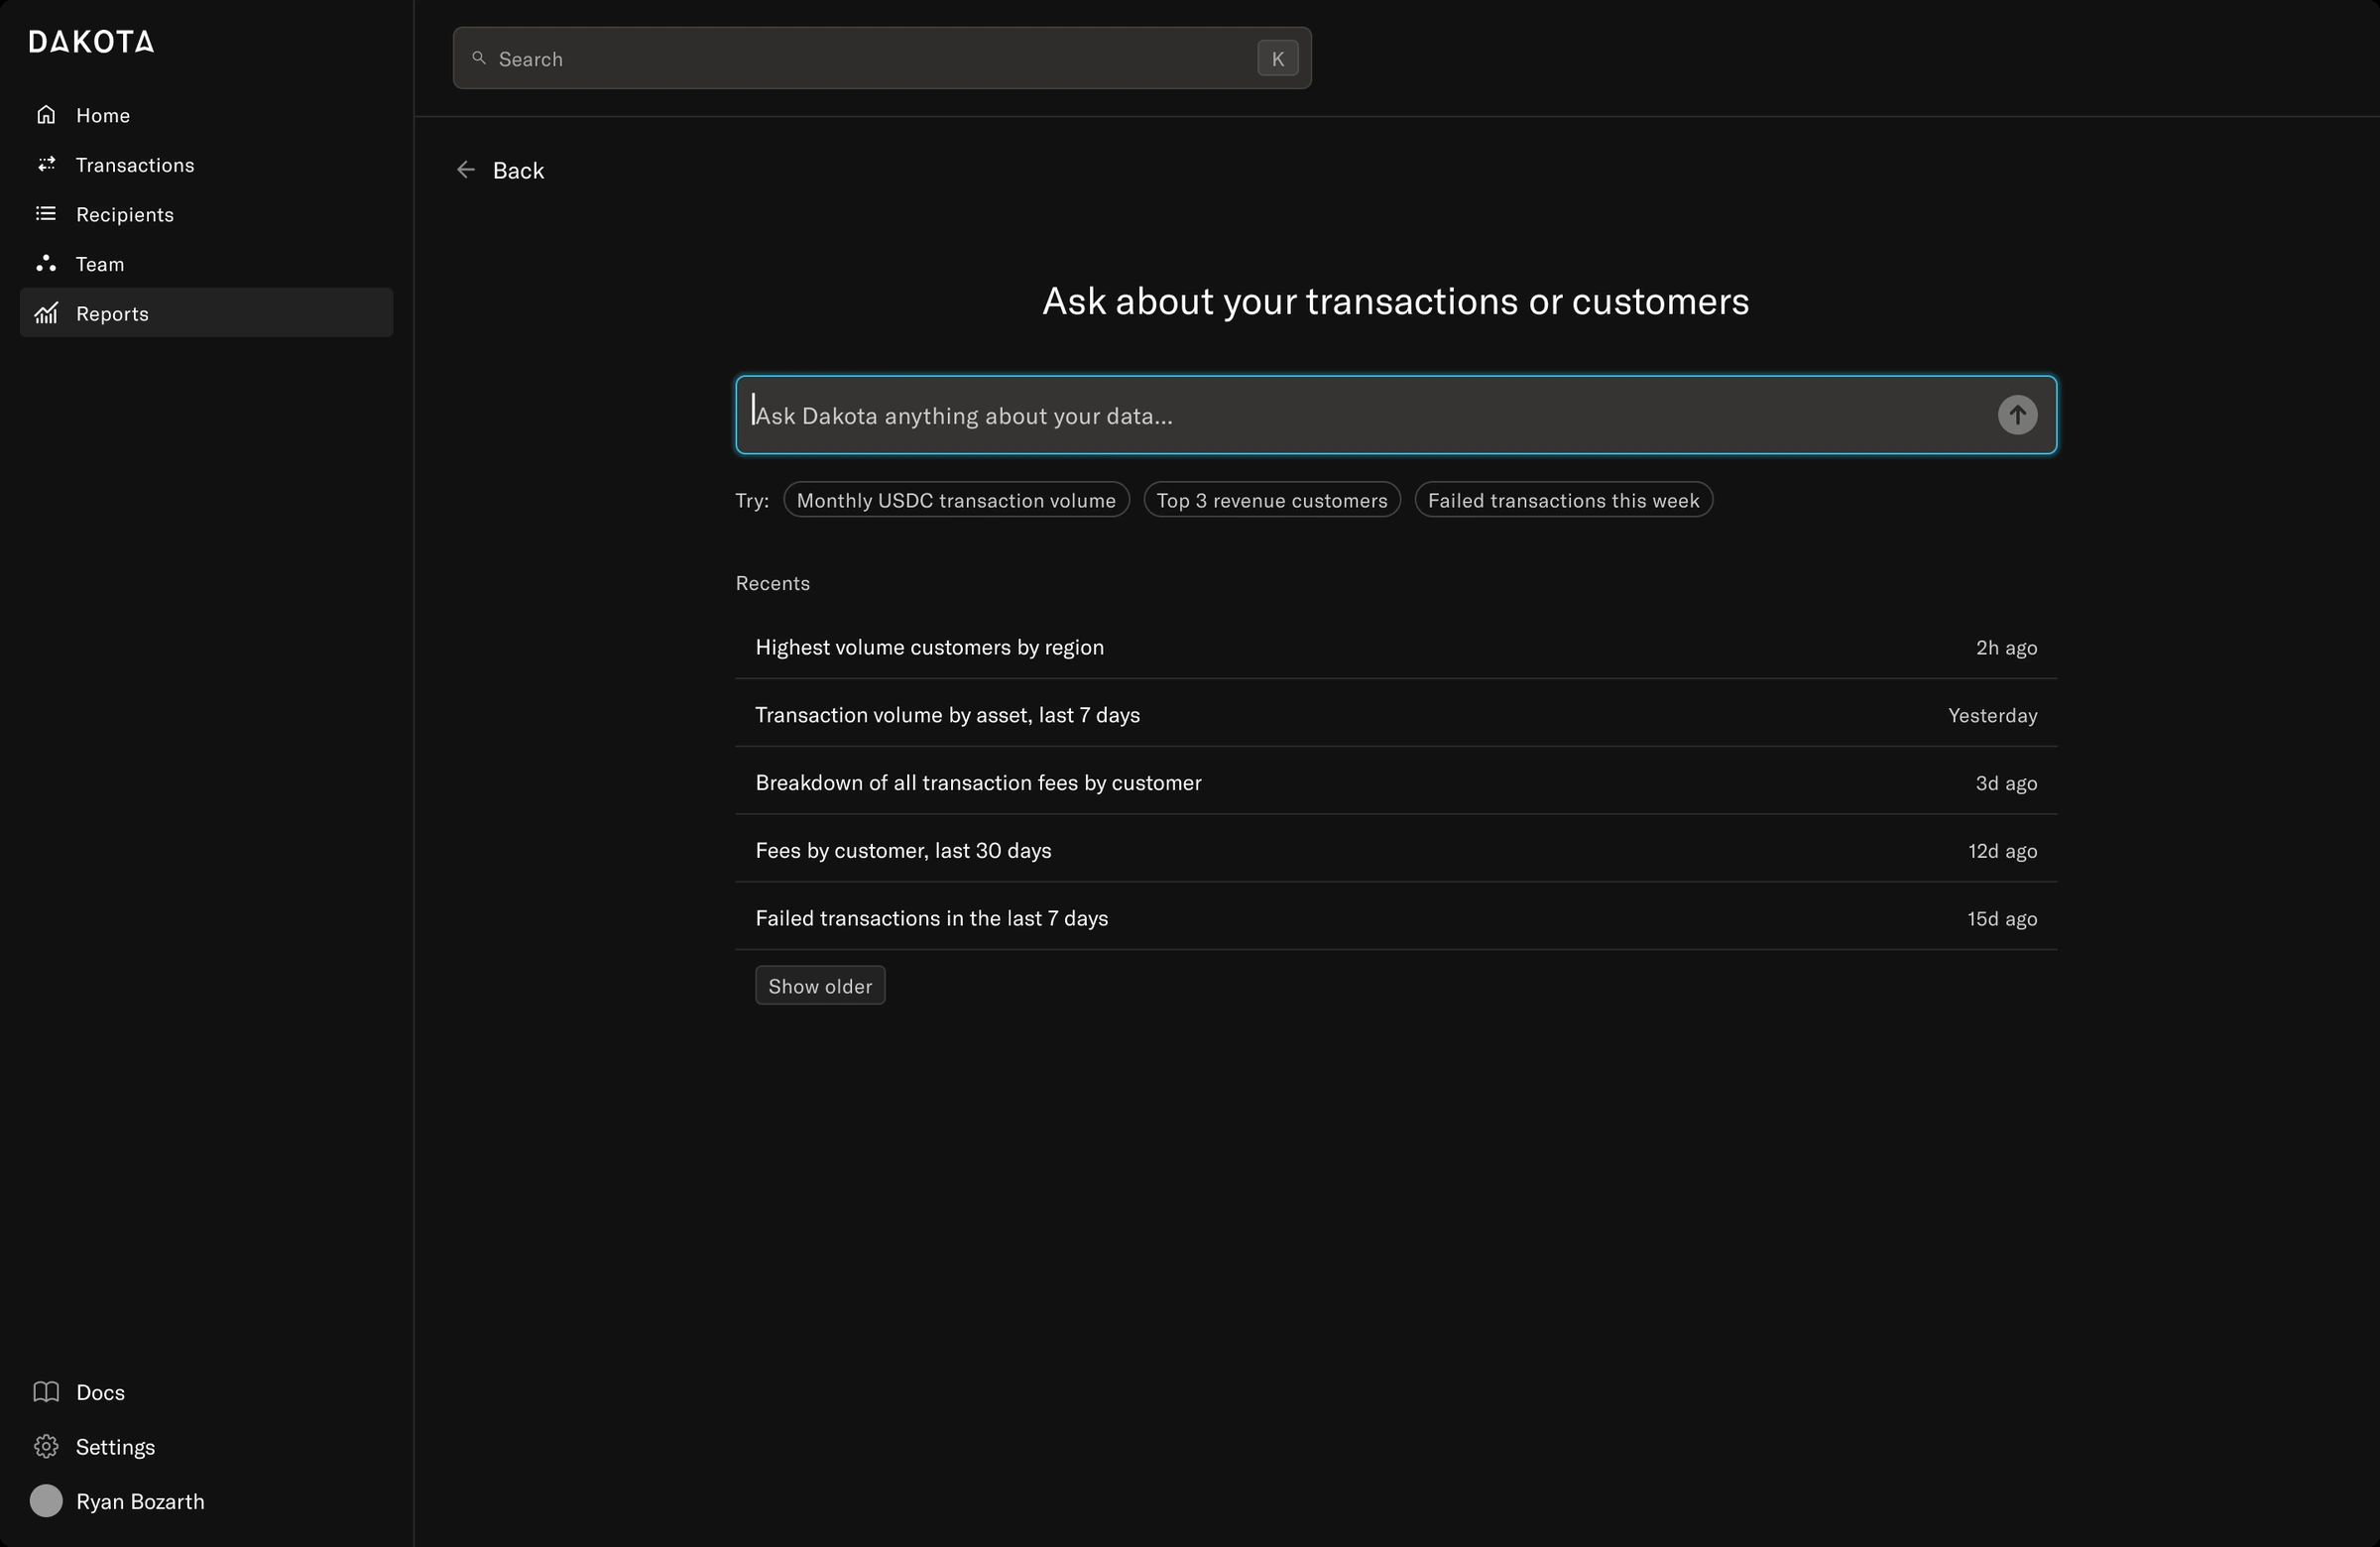Submit query with the up-arrow button
This screenshot has height=1547, width=2380.
pyautogui.click(x=2017, y=415)
